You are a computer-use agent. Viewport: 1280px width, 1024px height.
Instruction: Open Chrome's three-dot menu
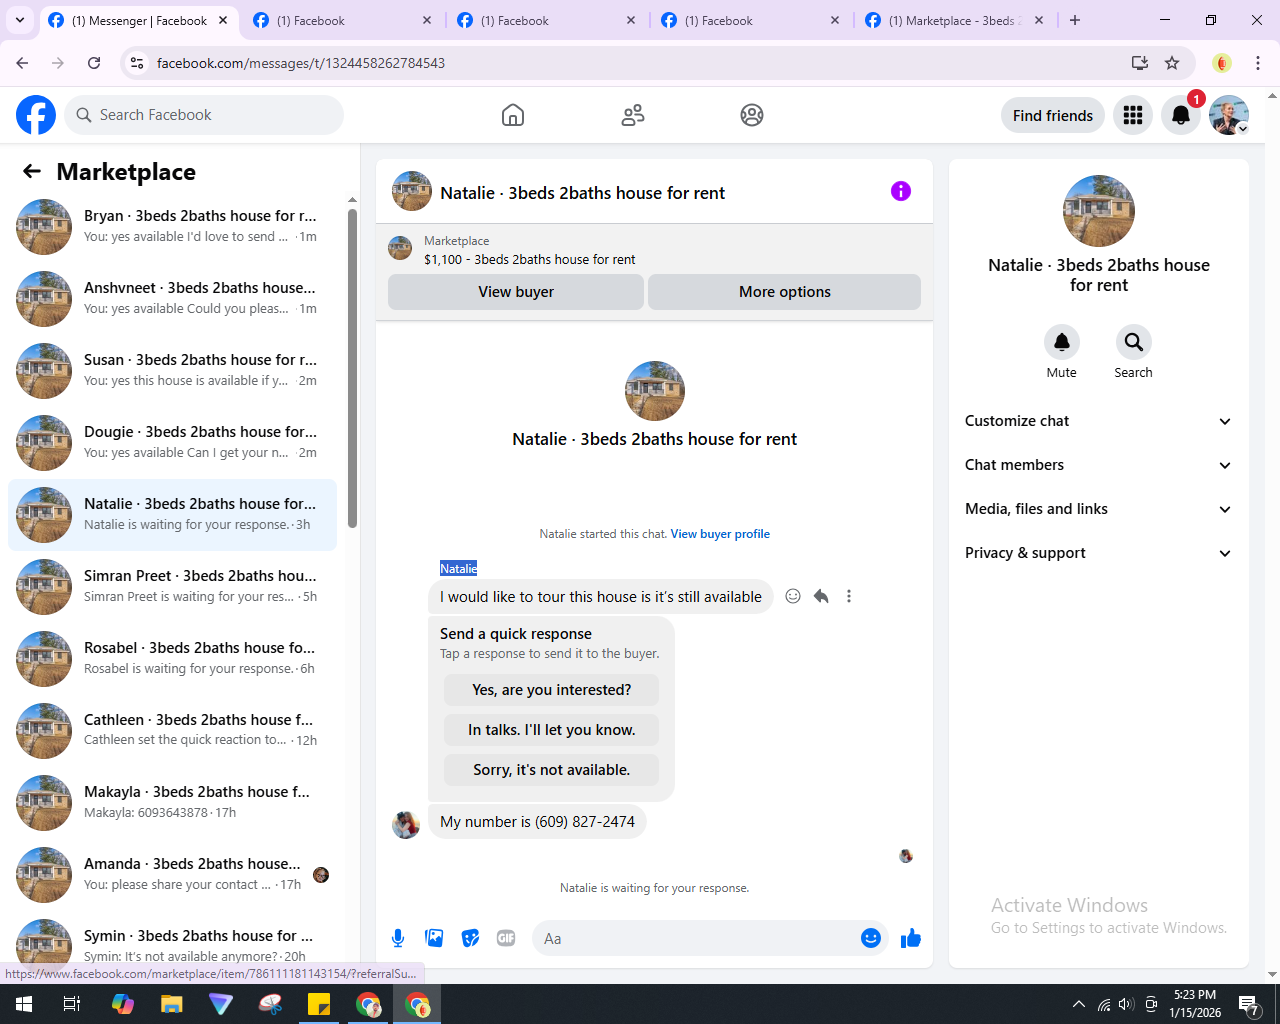coord(1258,63)
